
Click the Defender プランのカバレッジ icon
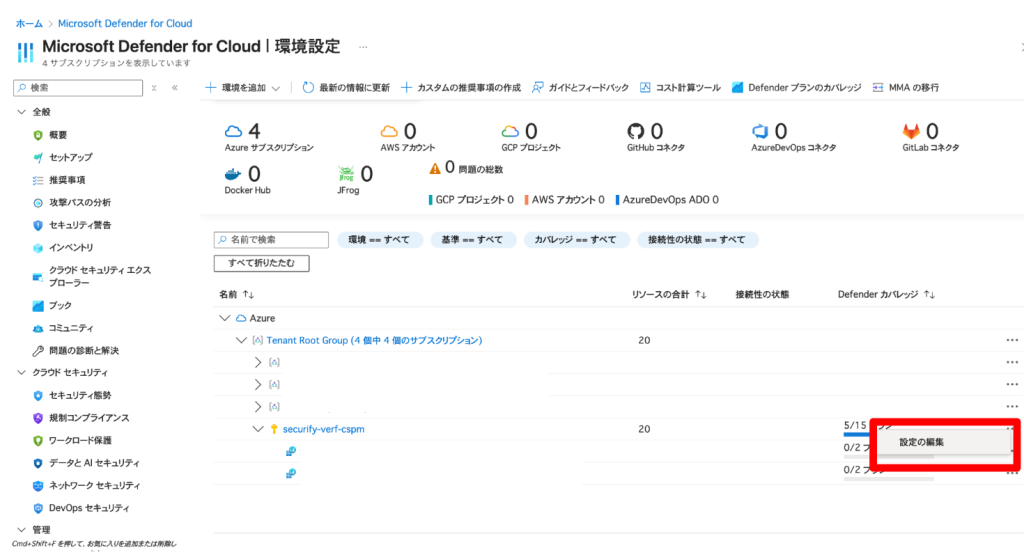tap(739, 88)
